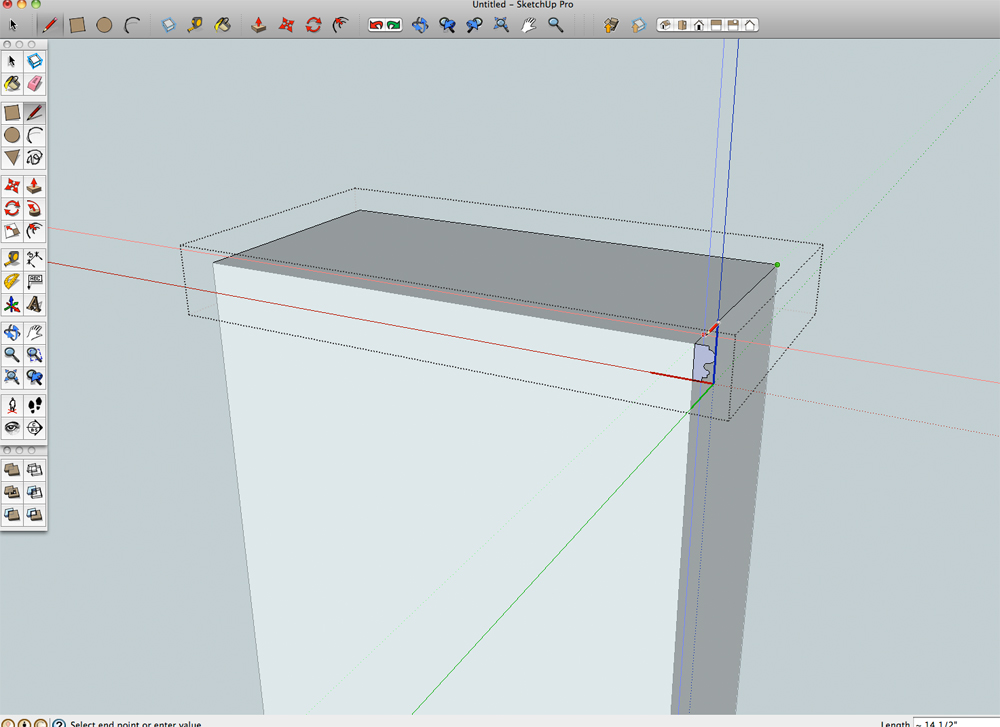Click Redo arrow in top toolbar
The image size is (1000, 727).
(x=393, y=25)
